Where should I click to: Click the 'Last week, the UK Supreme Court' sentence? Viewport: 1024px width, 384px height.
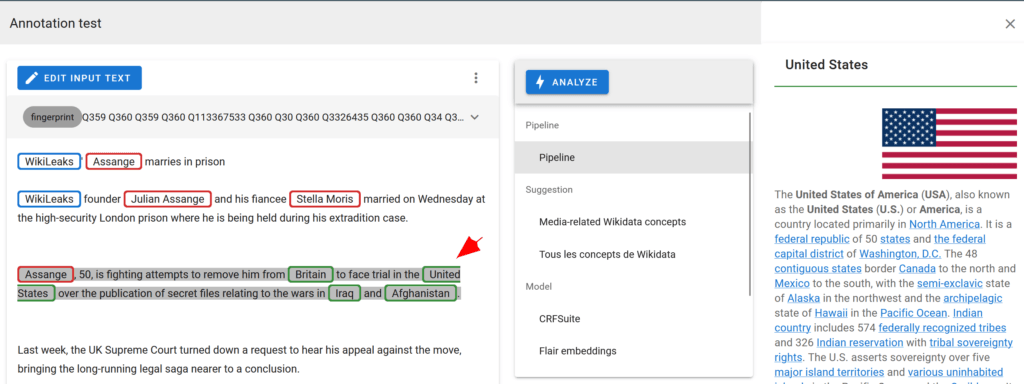pyautogui.click(x=240, y=359)
